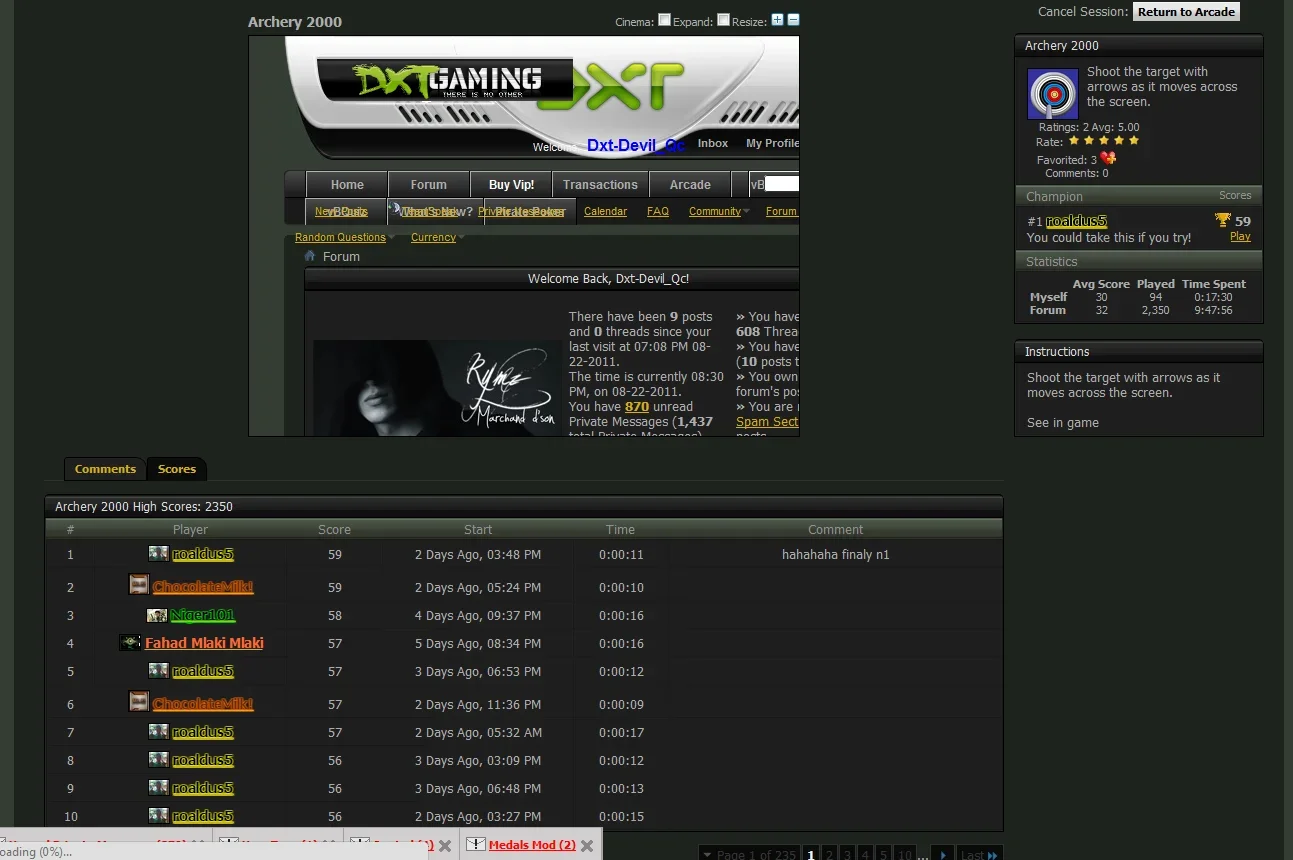
Task: Open the Calendar link
Action: tap(605, 211)
